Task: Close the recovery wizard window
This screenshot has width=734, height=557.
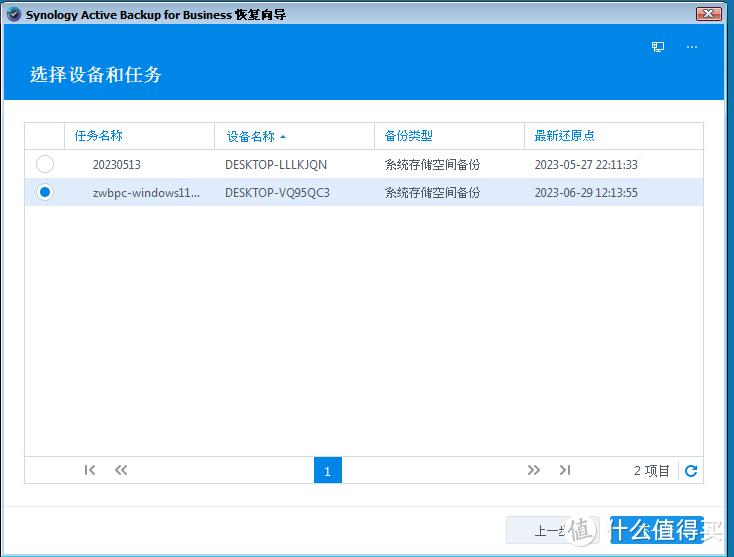Action: pyautogui.click(x=709, y=14)
